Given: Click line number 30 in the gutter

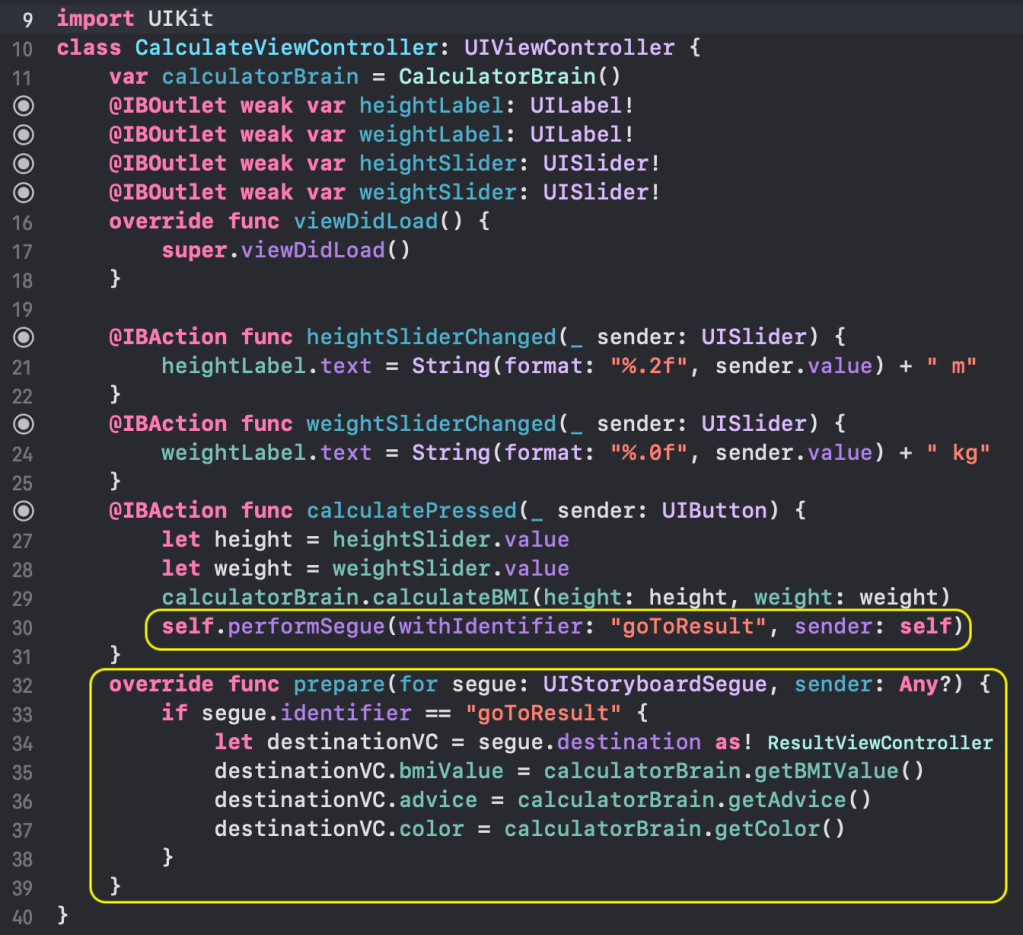Looking at the screenshot, I should coord(23,627).
